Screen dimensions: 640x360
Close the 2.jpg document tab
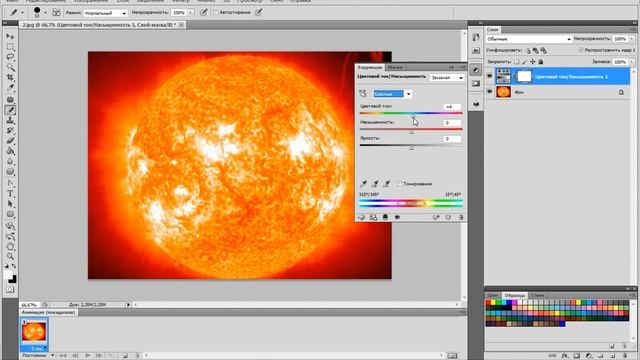coord(182,25)
